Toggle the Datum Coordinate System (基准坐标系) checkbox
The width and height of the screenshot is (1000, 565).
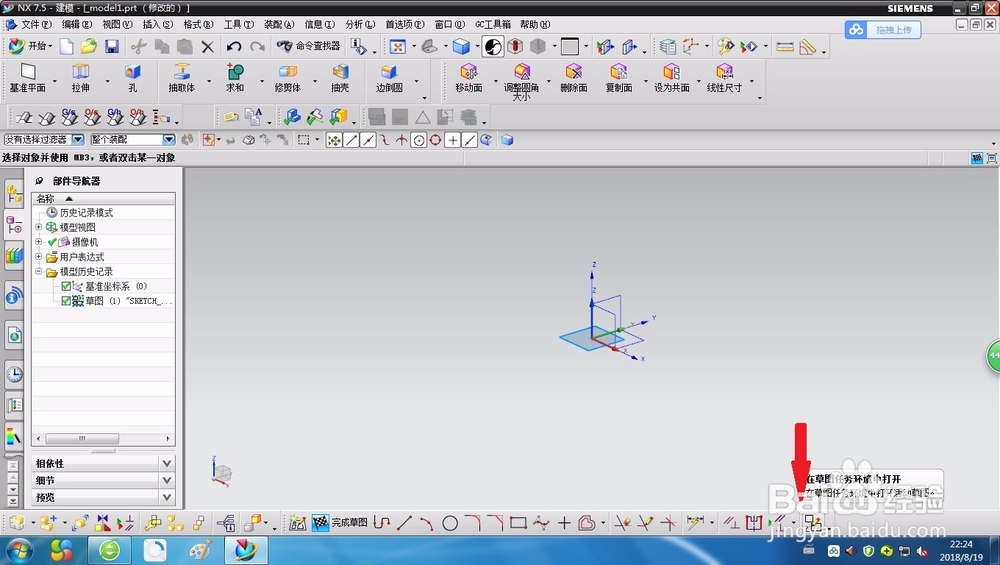[66, 286]
